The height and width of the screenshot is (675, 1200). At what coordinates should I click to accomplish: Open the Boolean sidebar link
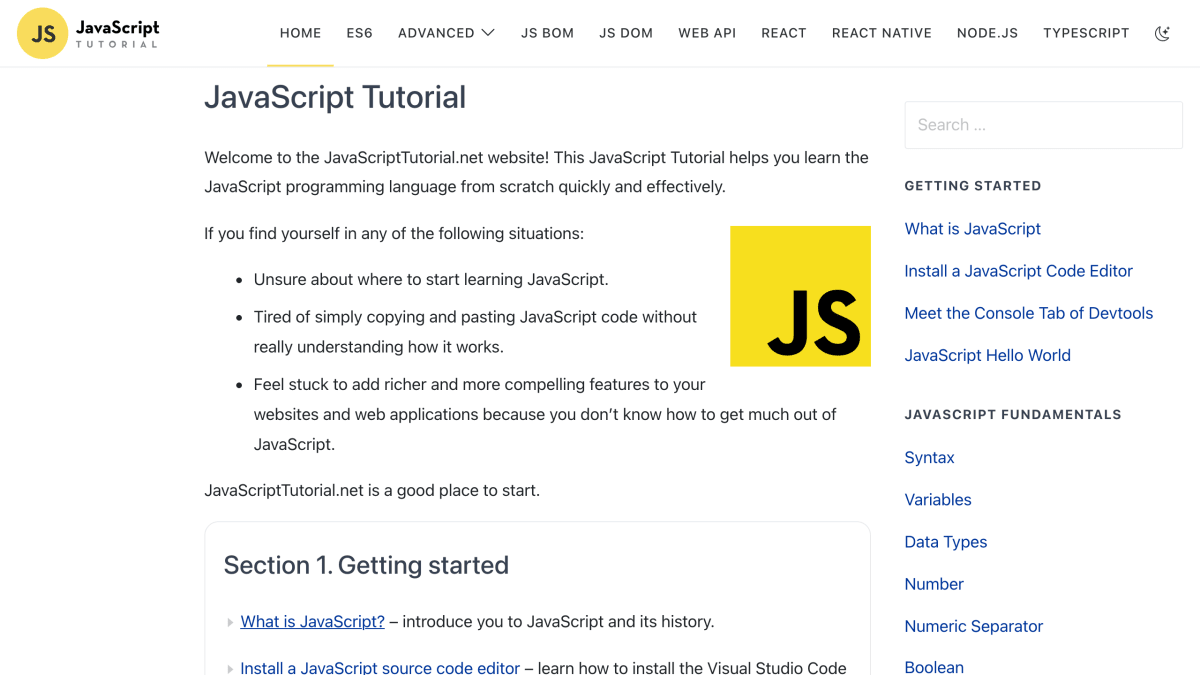[935, 667]
